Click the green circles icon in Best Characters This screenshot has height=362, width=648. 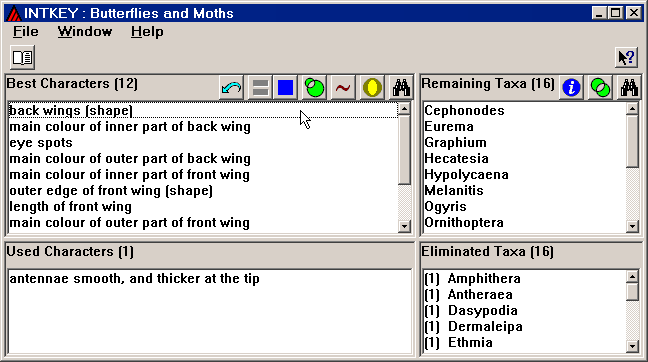click(314, 88)
